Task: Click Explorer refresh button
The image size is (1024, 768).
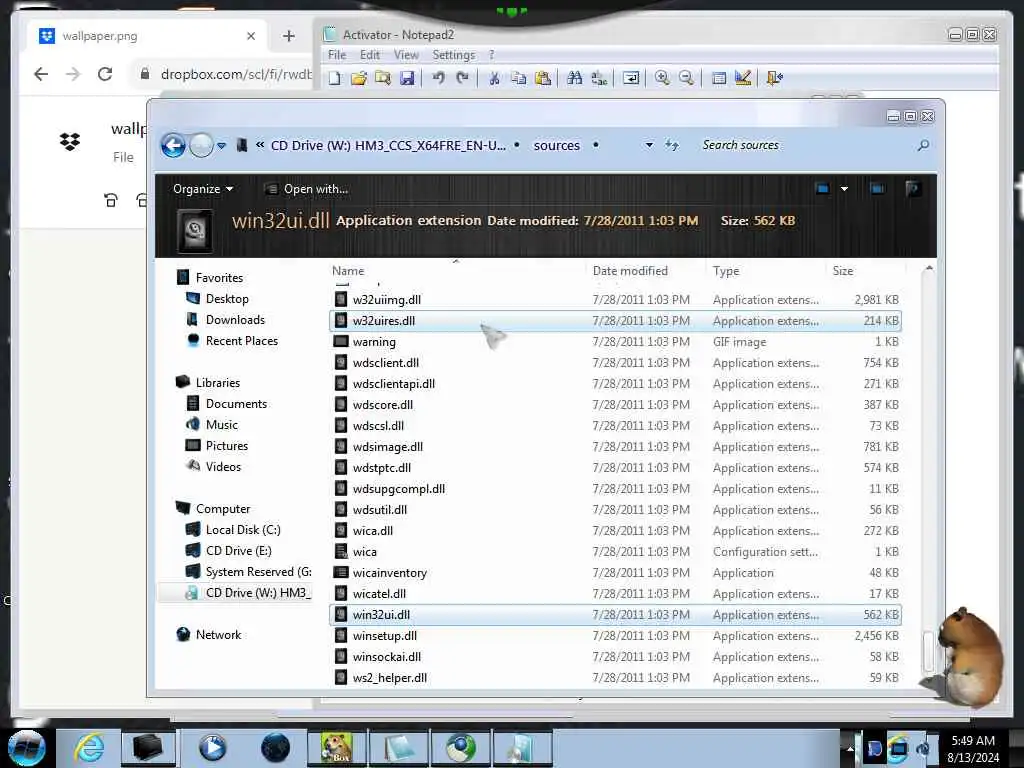Action: tap(672, 145)
